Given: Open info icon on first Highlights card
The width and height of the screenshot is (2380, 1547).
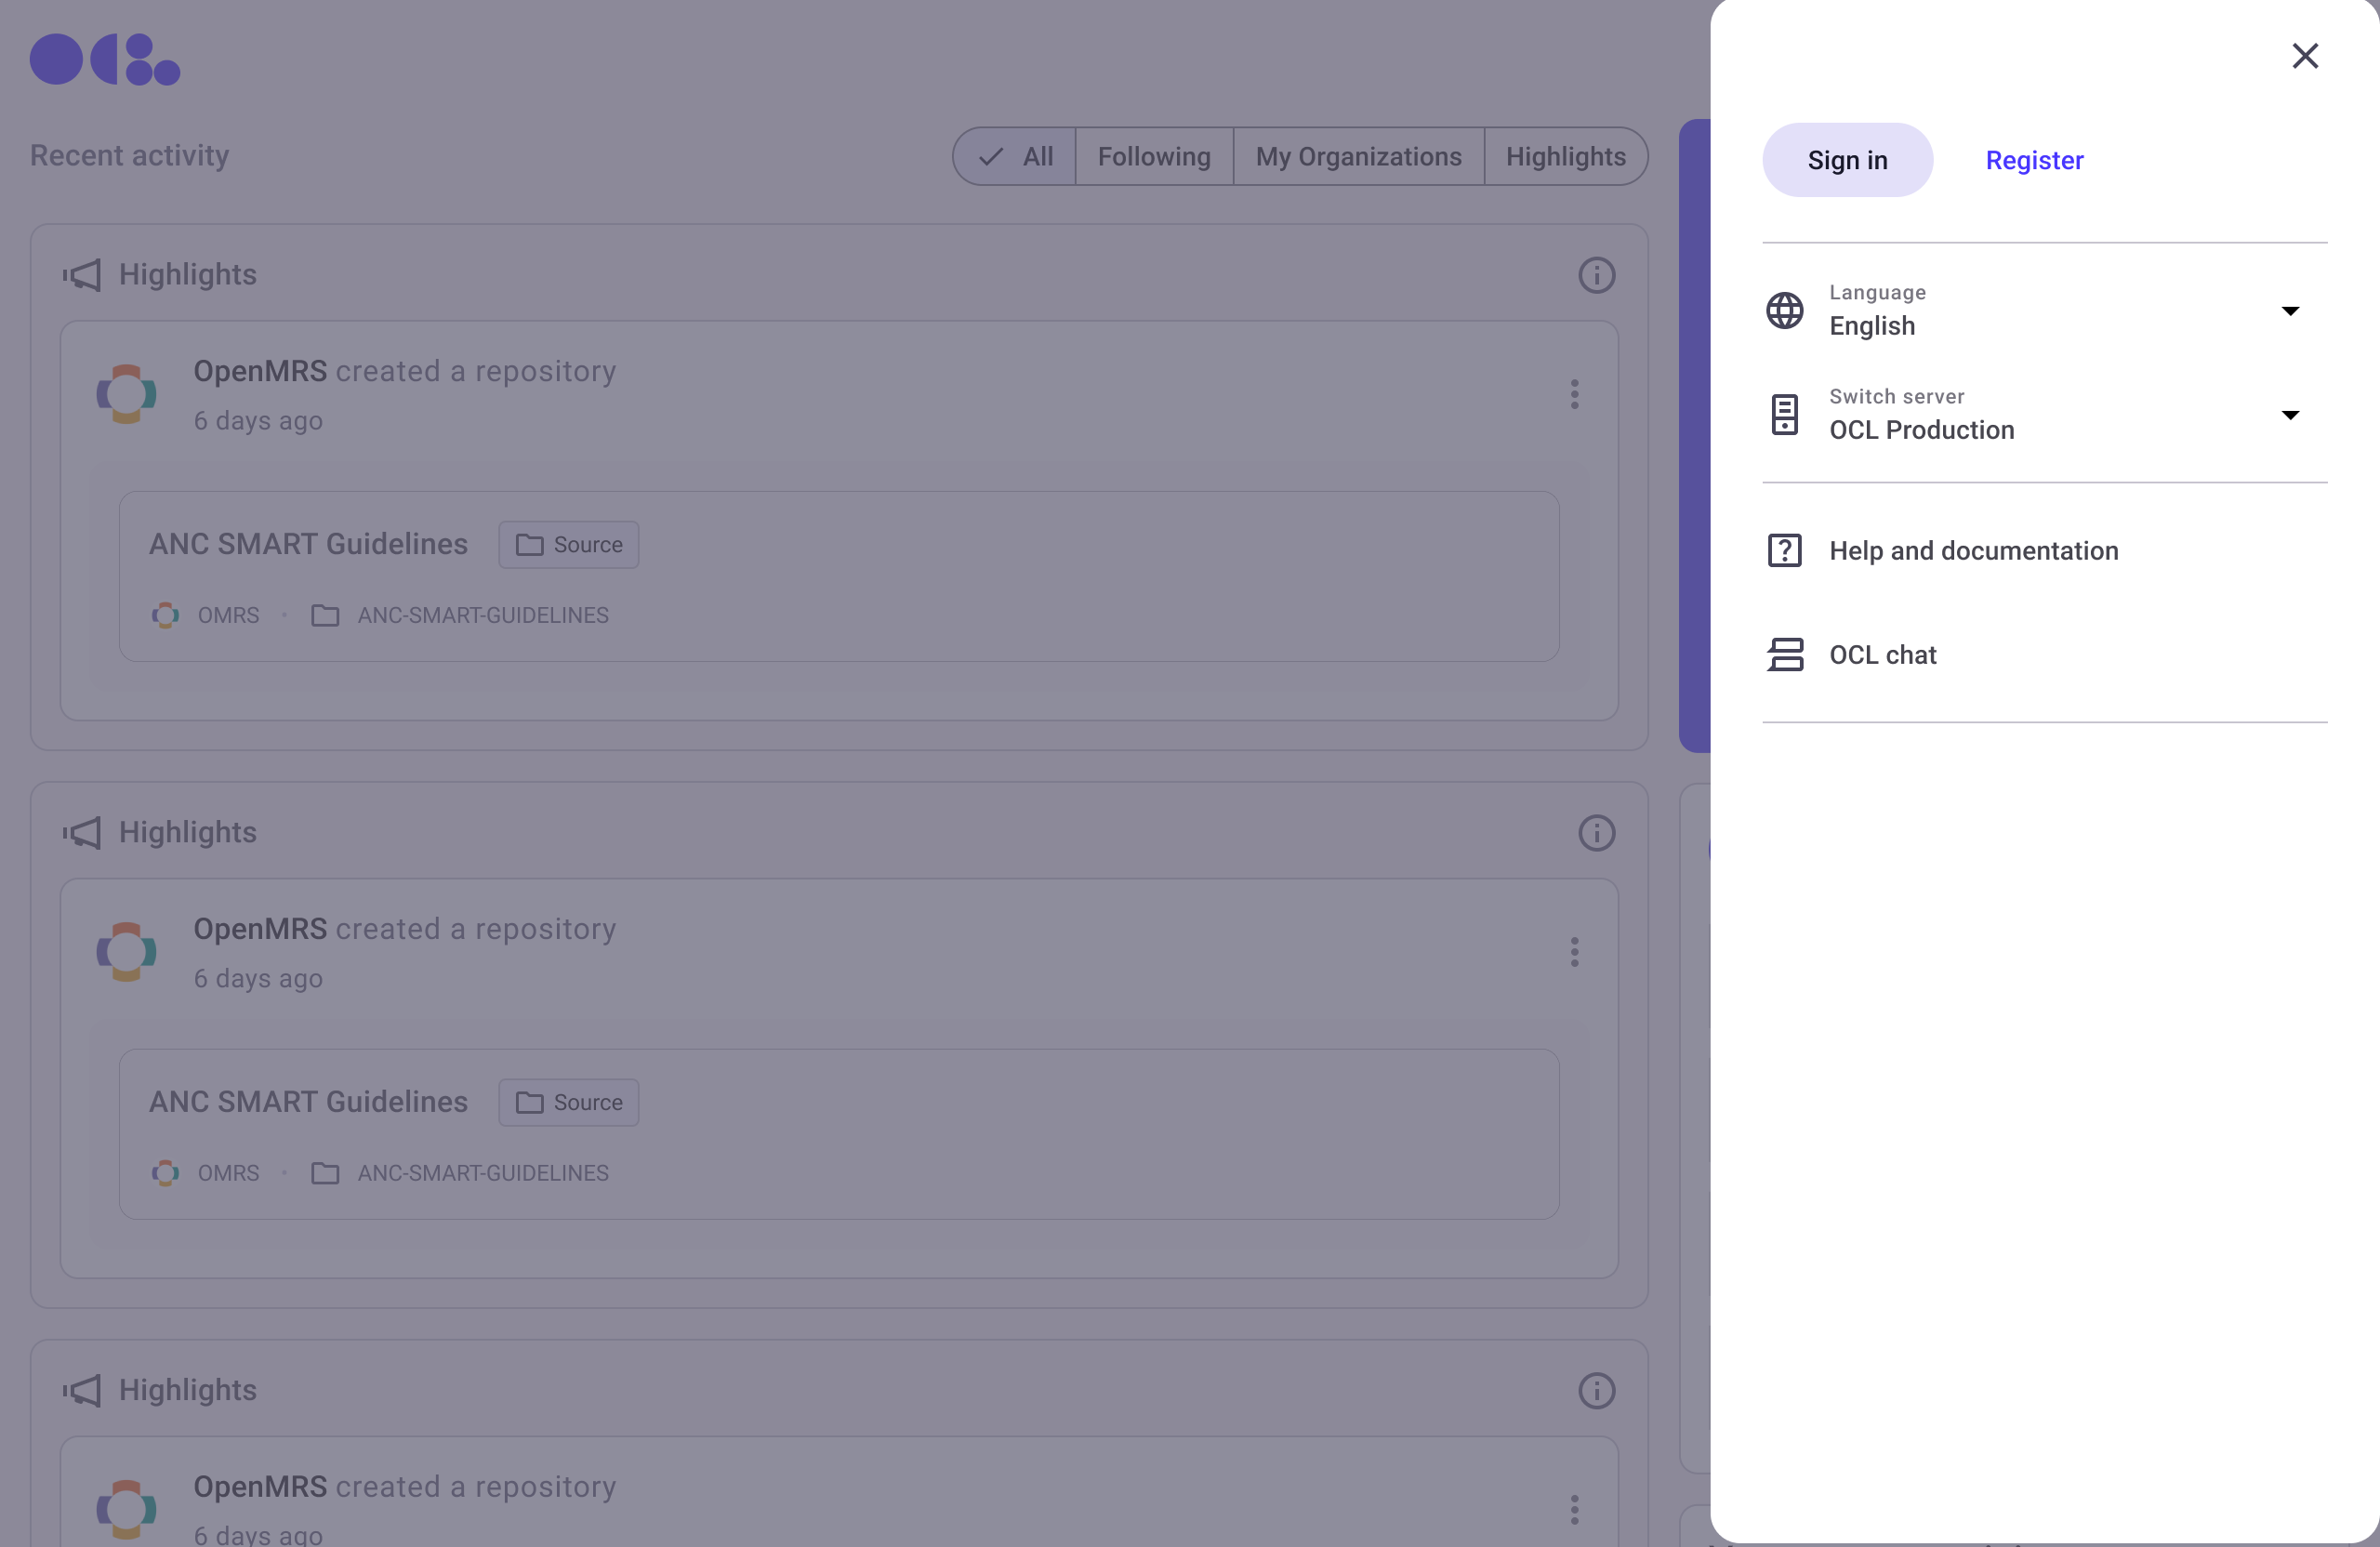Looking at the screenshot, I should click(1596, 275).
